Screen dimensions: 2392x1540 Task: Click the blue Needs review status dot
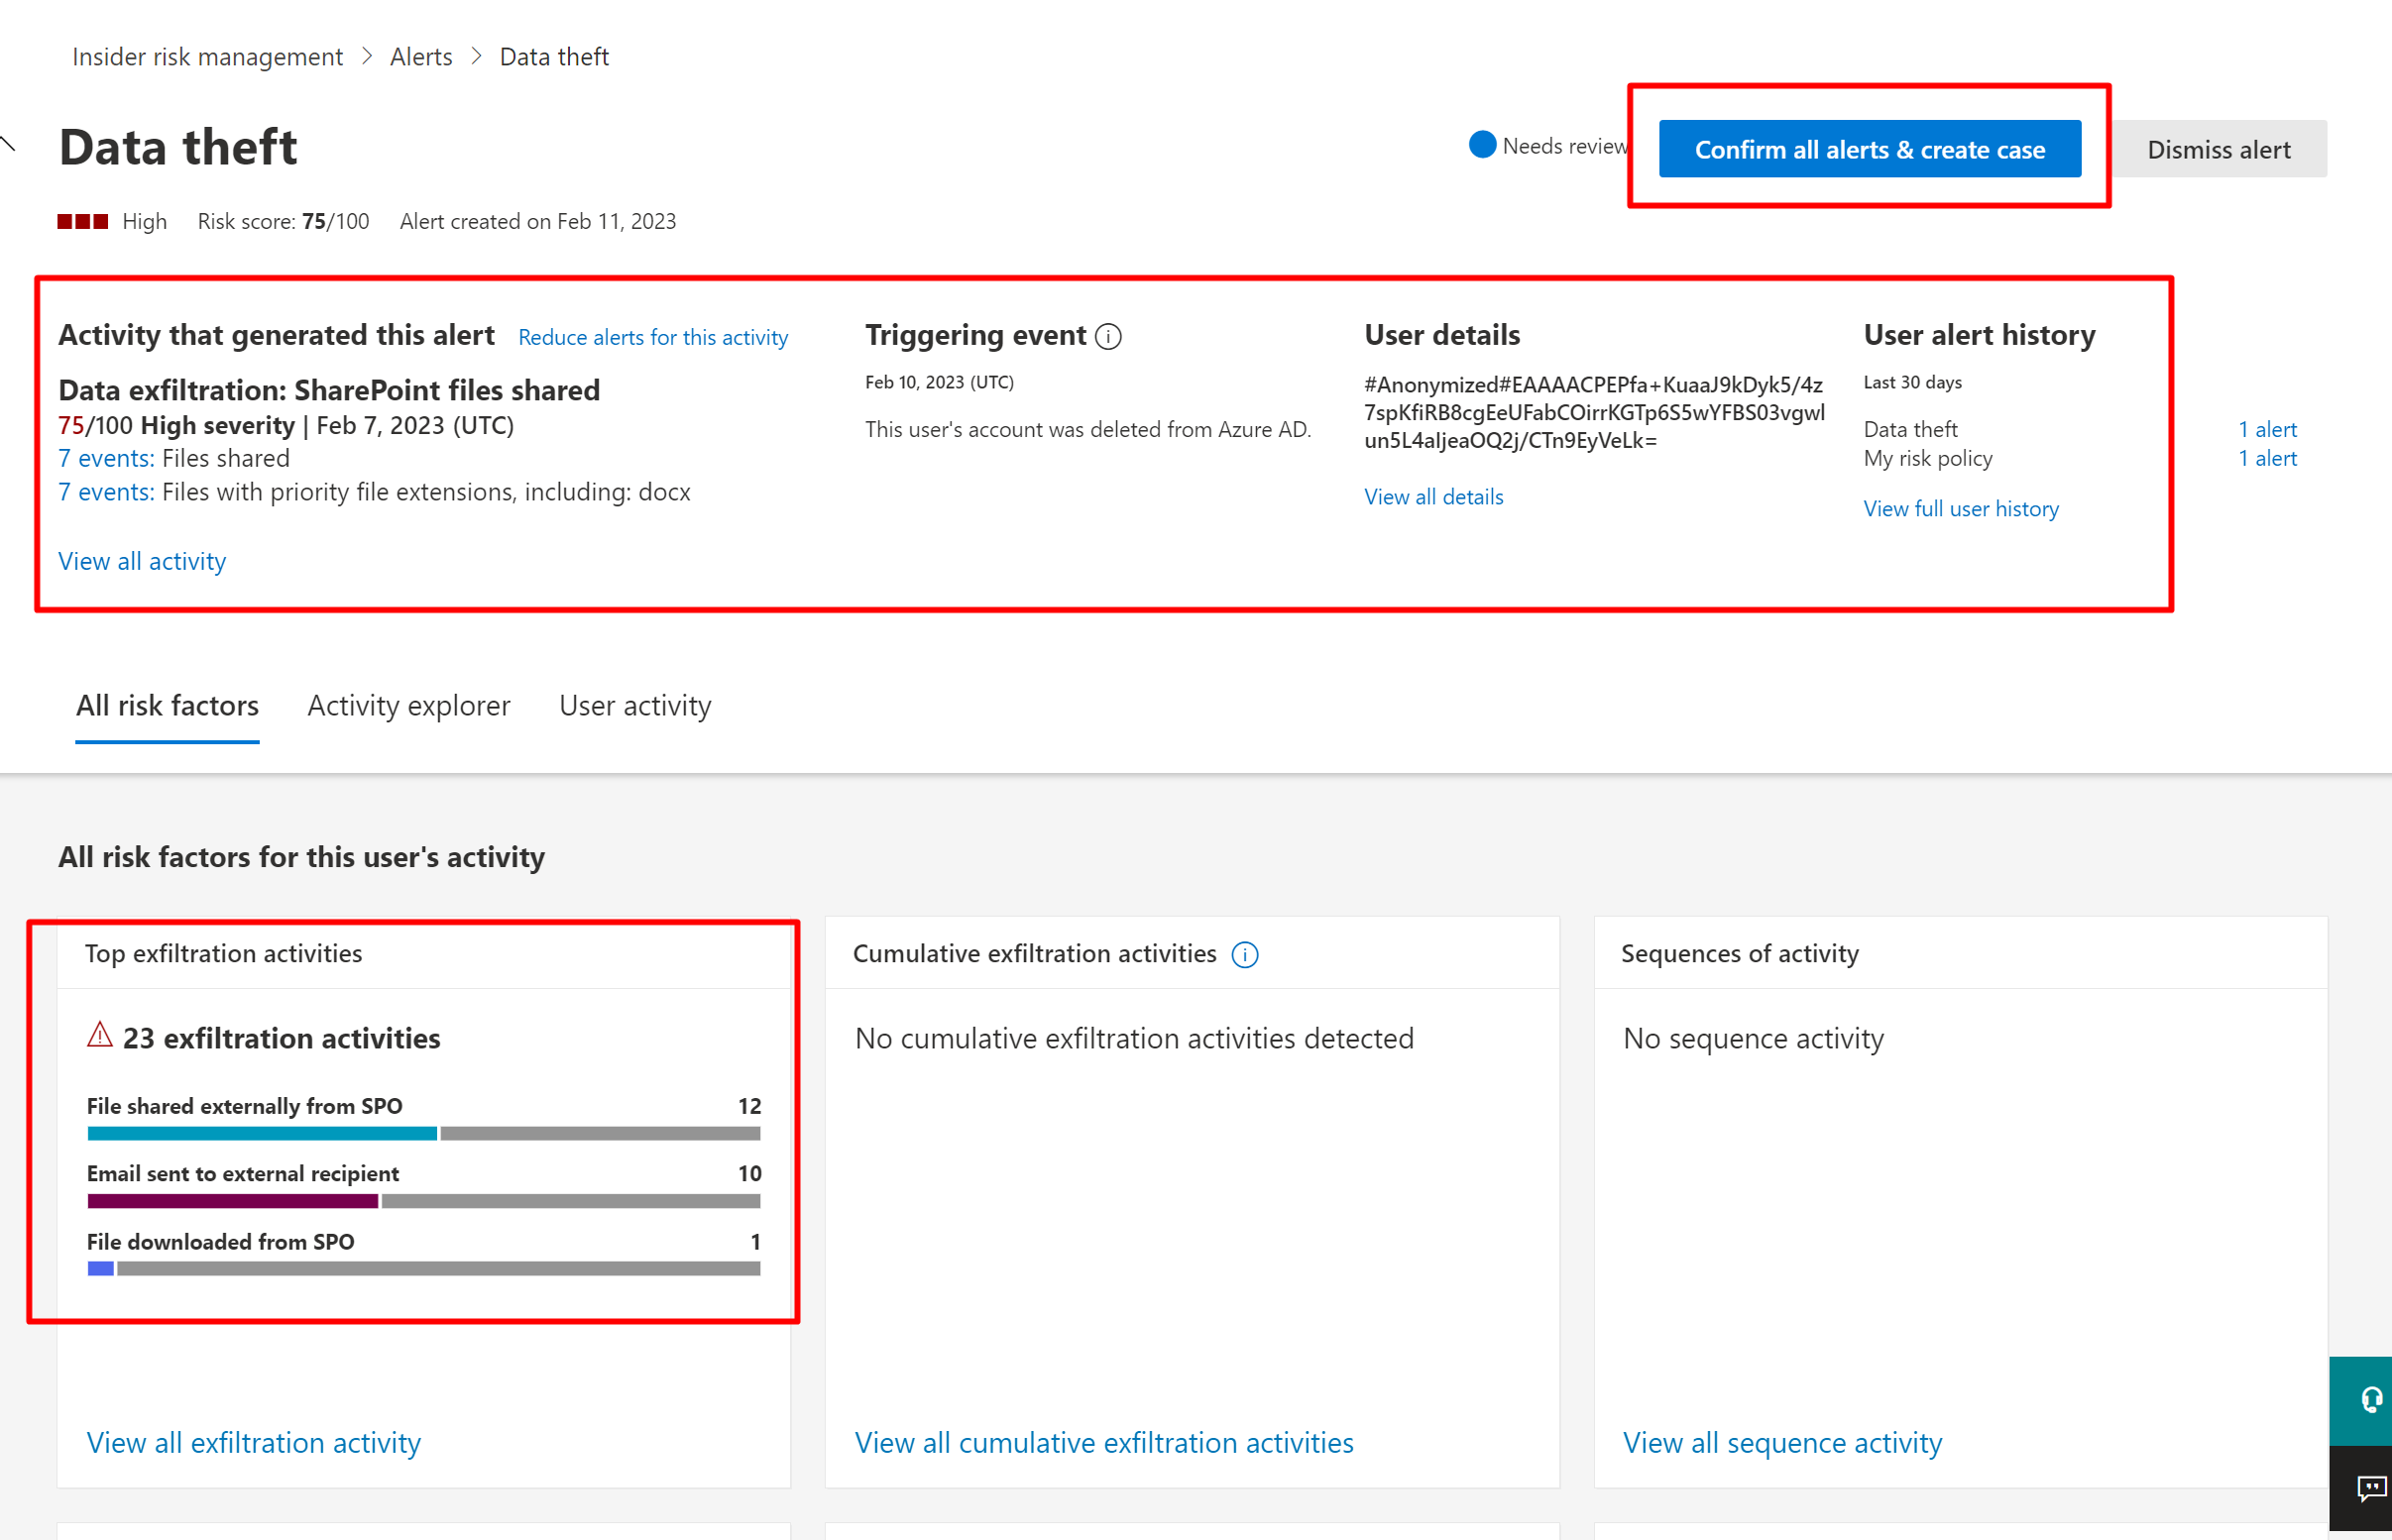(x=1482, y=145)
